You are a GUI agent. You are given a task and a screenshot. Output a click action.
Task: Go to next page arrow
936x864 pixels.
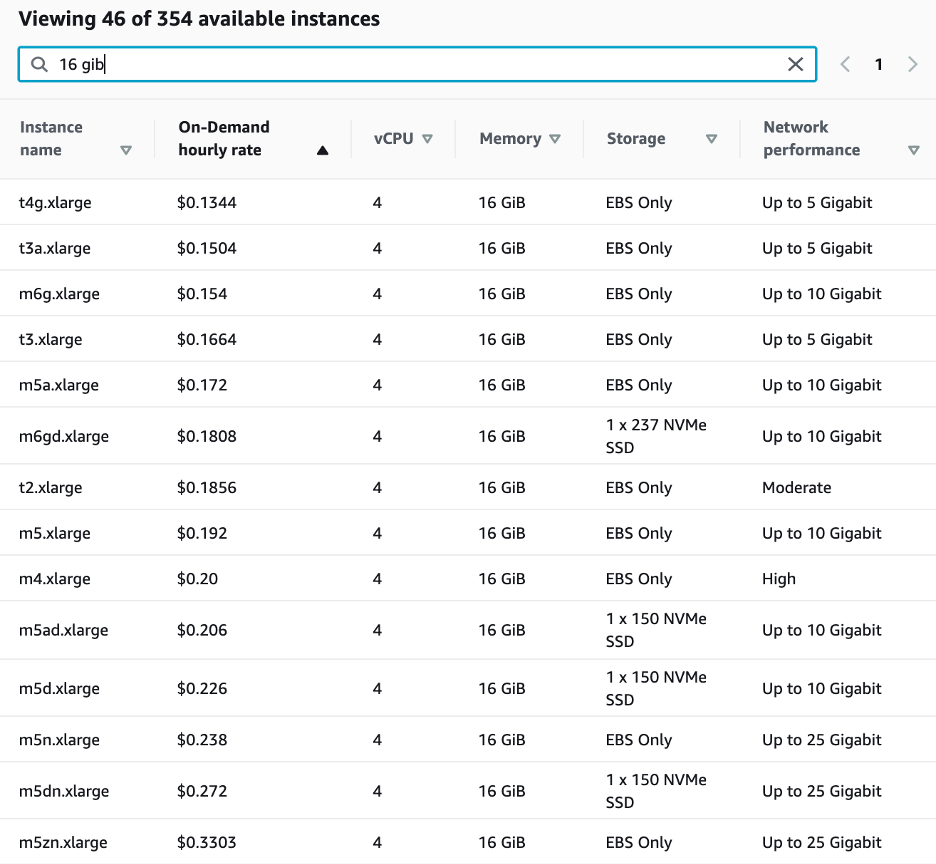tap(912, 64)
